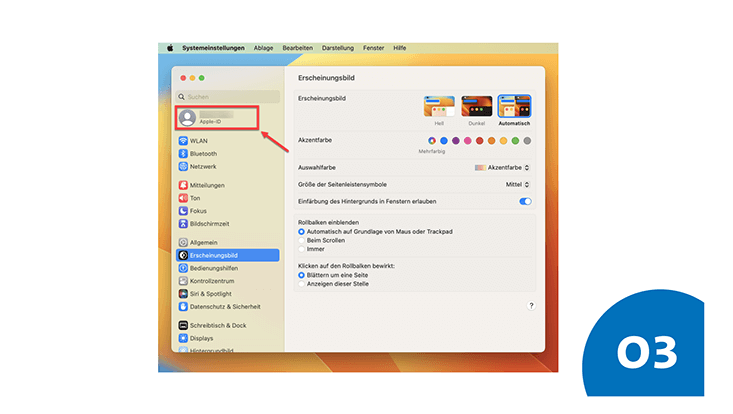The height and width of the screenshot is (414, 733).
Task: Click the Bildschirmzeit hourglass icon
Action: pos(183,224)
